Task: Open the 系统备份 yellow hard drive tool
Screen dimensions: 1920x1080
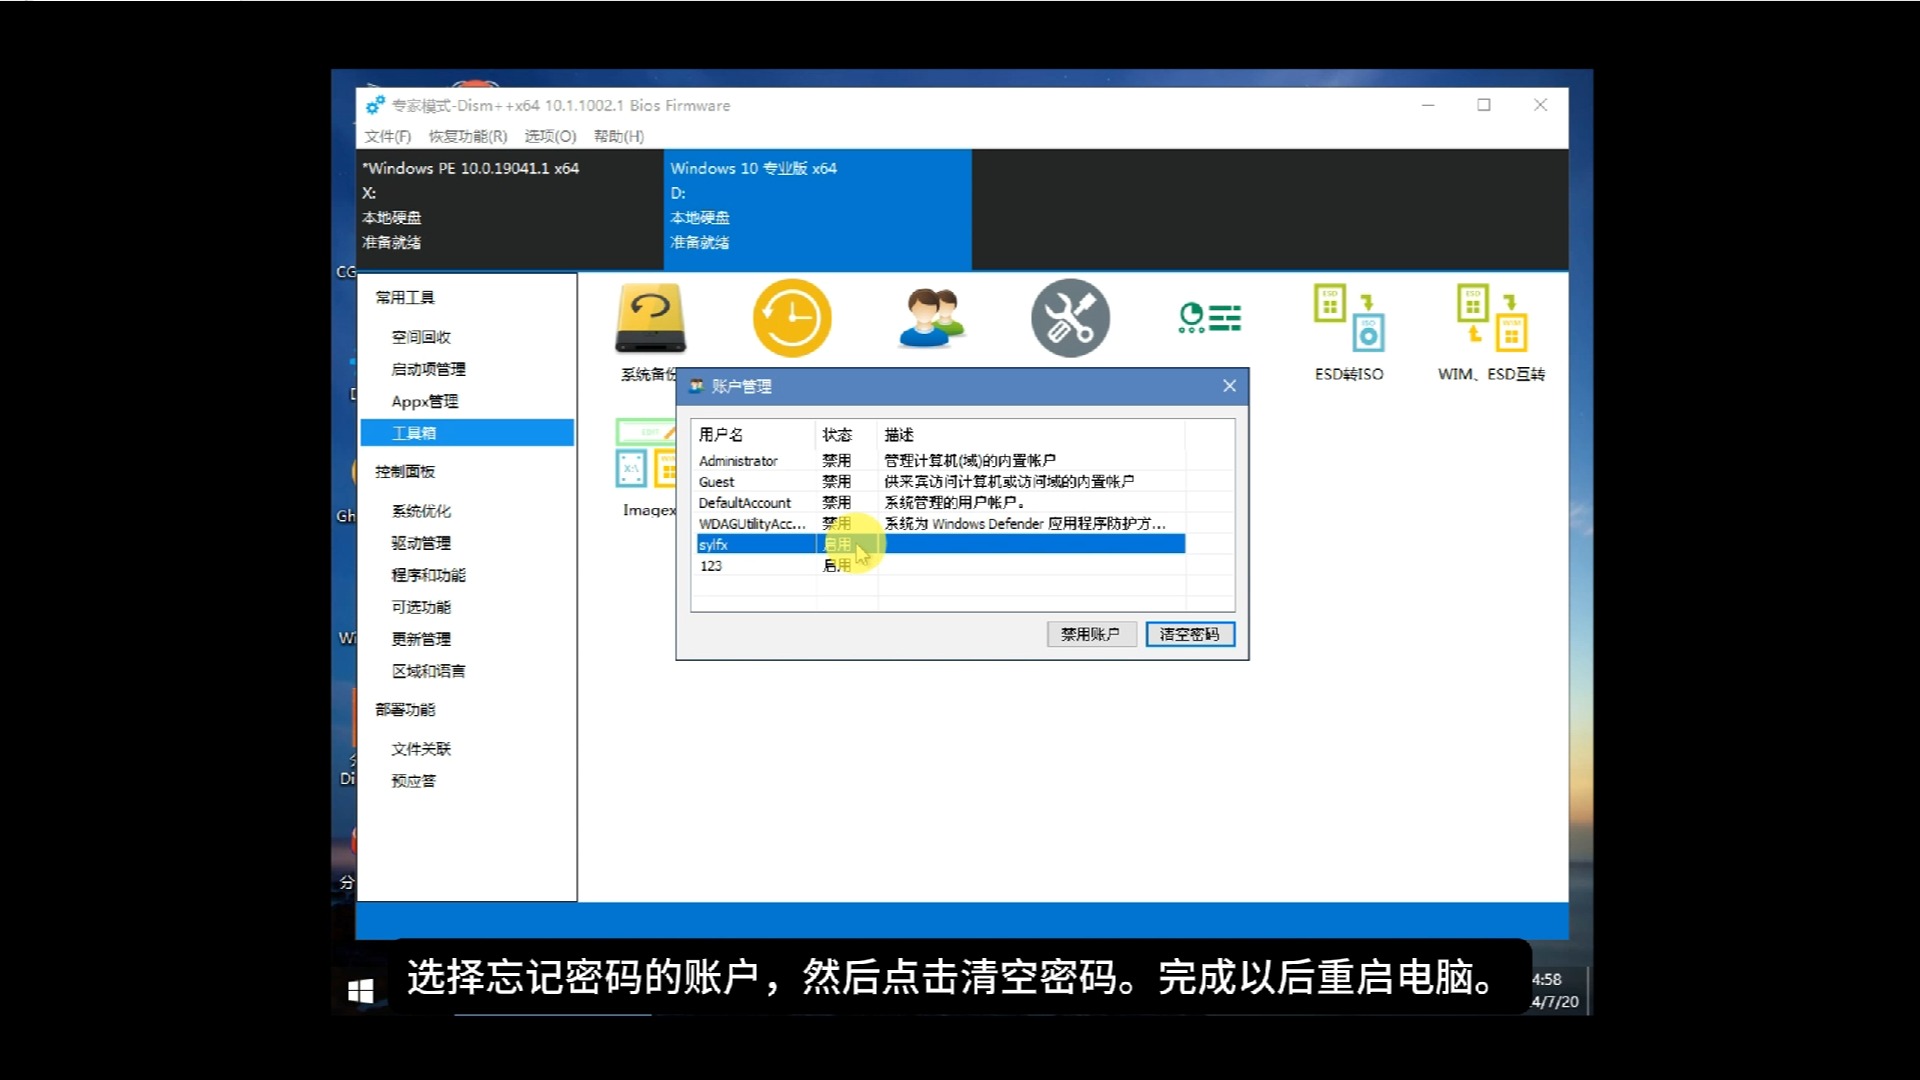Action: pyautogui.click(x=650, y=317)
